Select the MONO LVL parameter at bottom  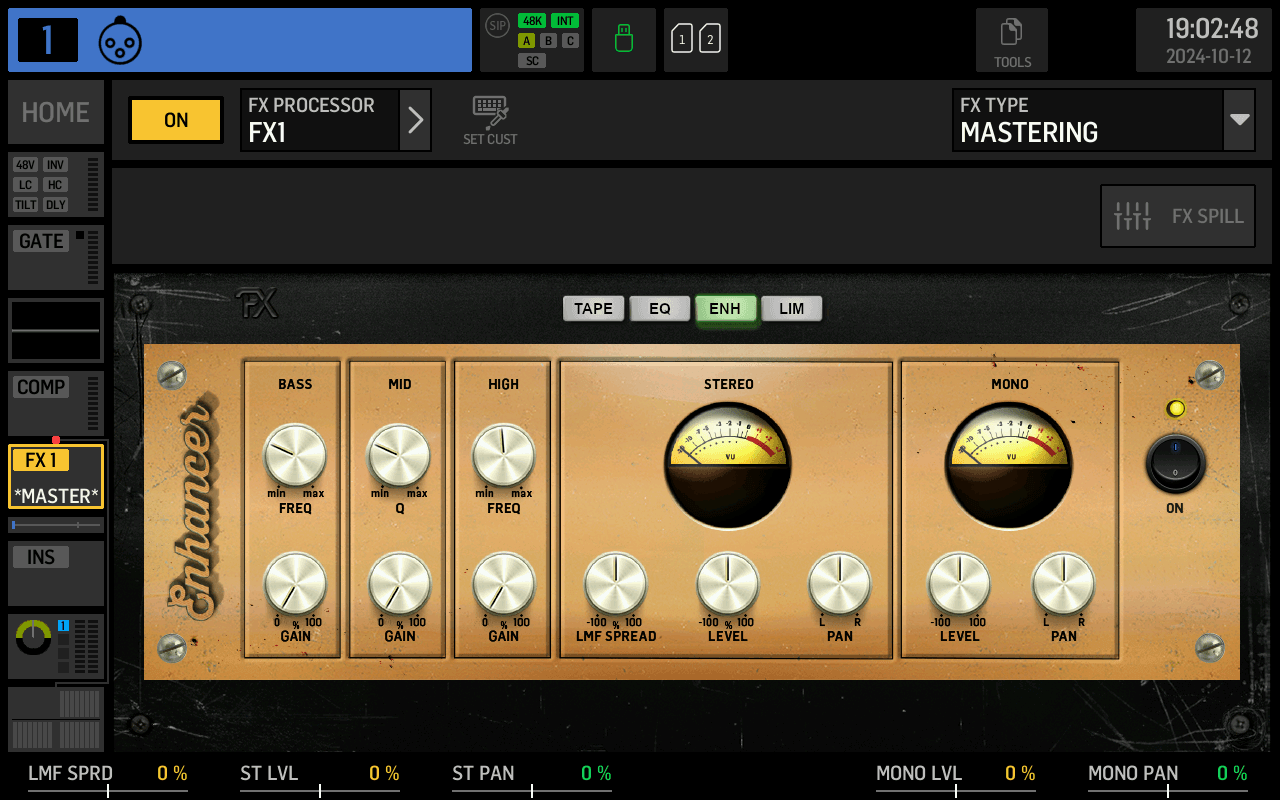pos(956,778)
